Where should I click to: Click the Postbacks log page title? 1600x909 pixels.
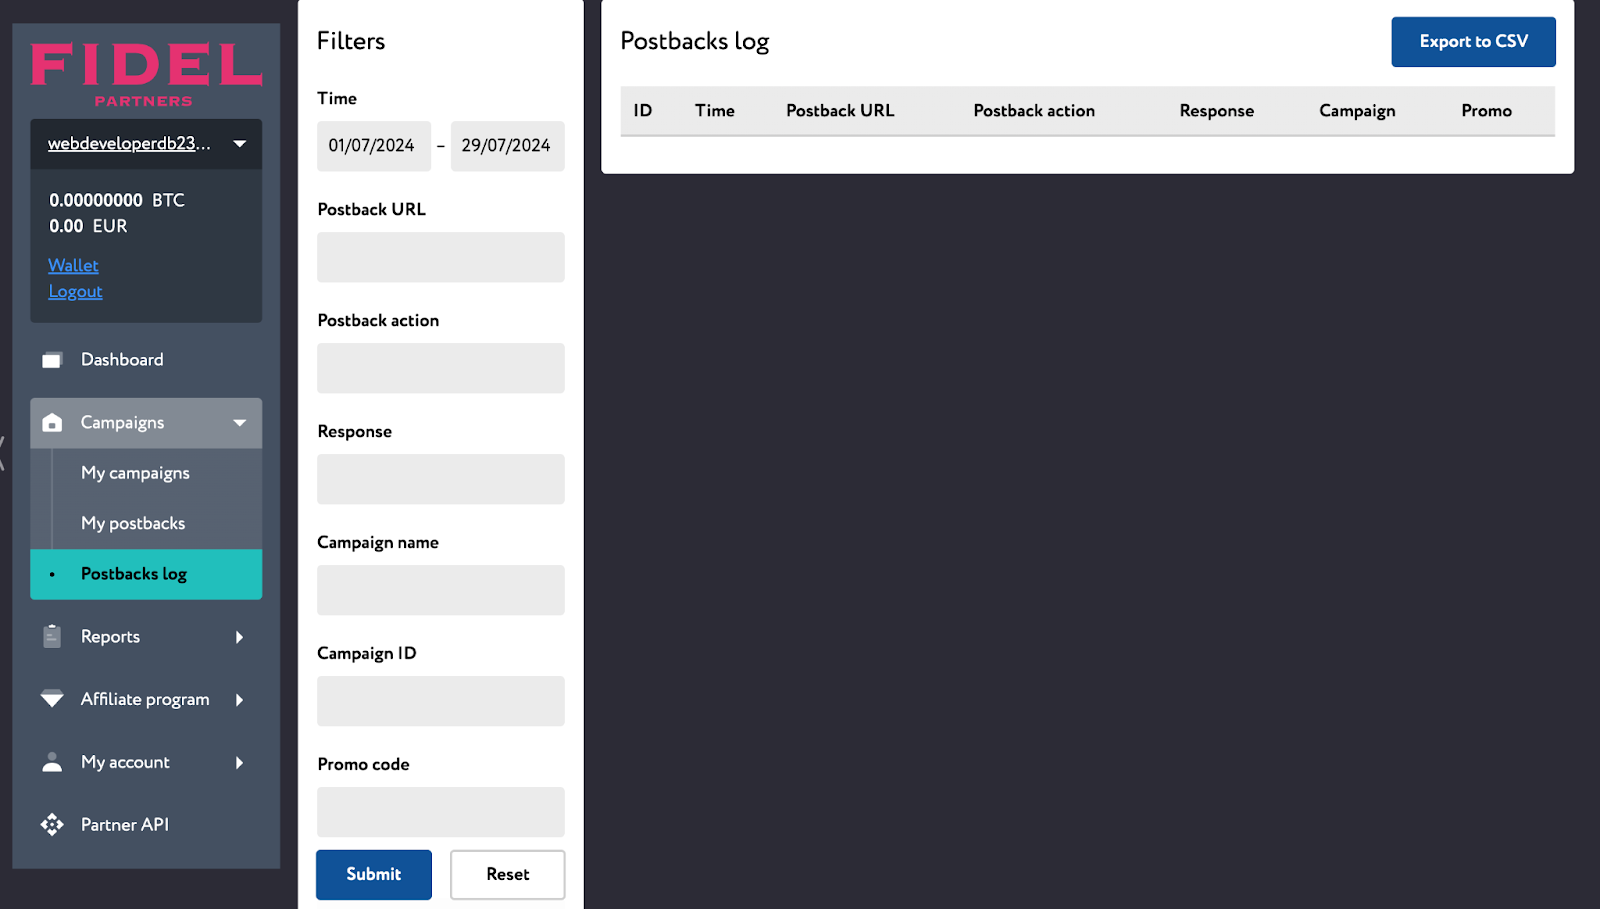695,42
